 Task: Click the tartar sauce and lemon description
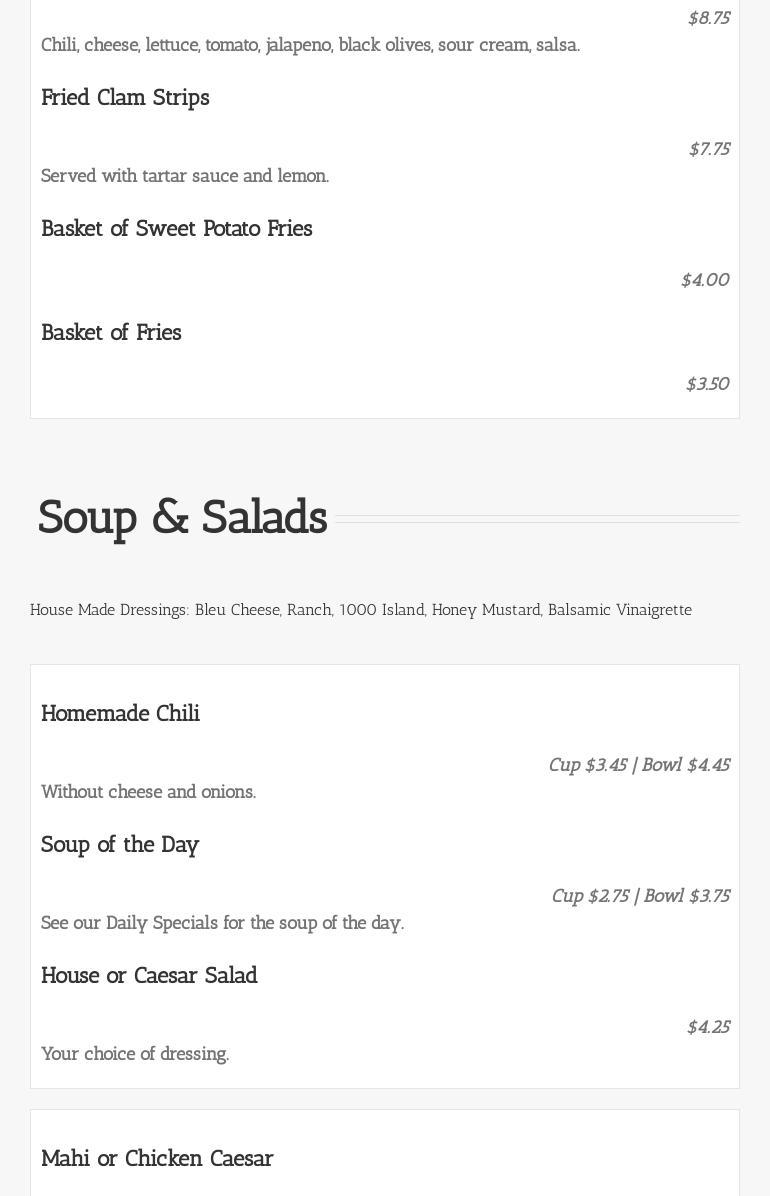click(185, 176)
